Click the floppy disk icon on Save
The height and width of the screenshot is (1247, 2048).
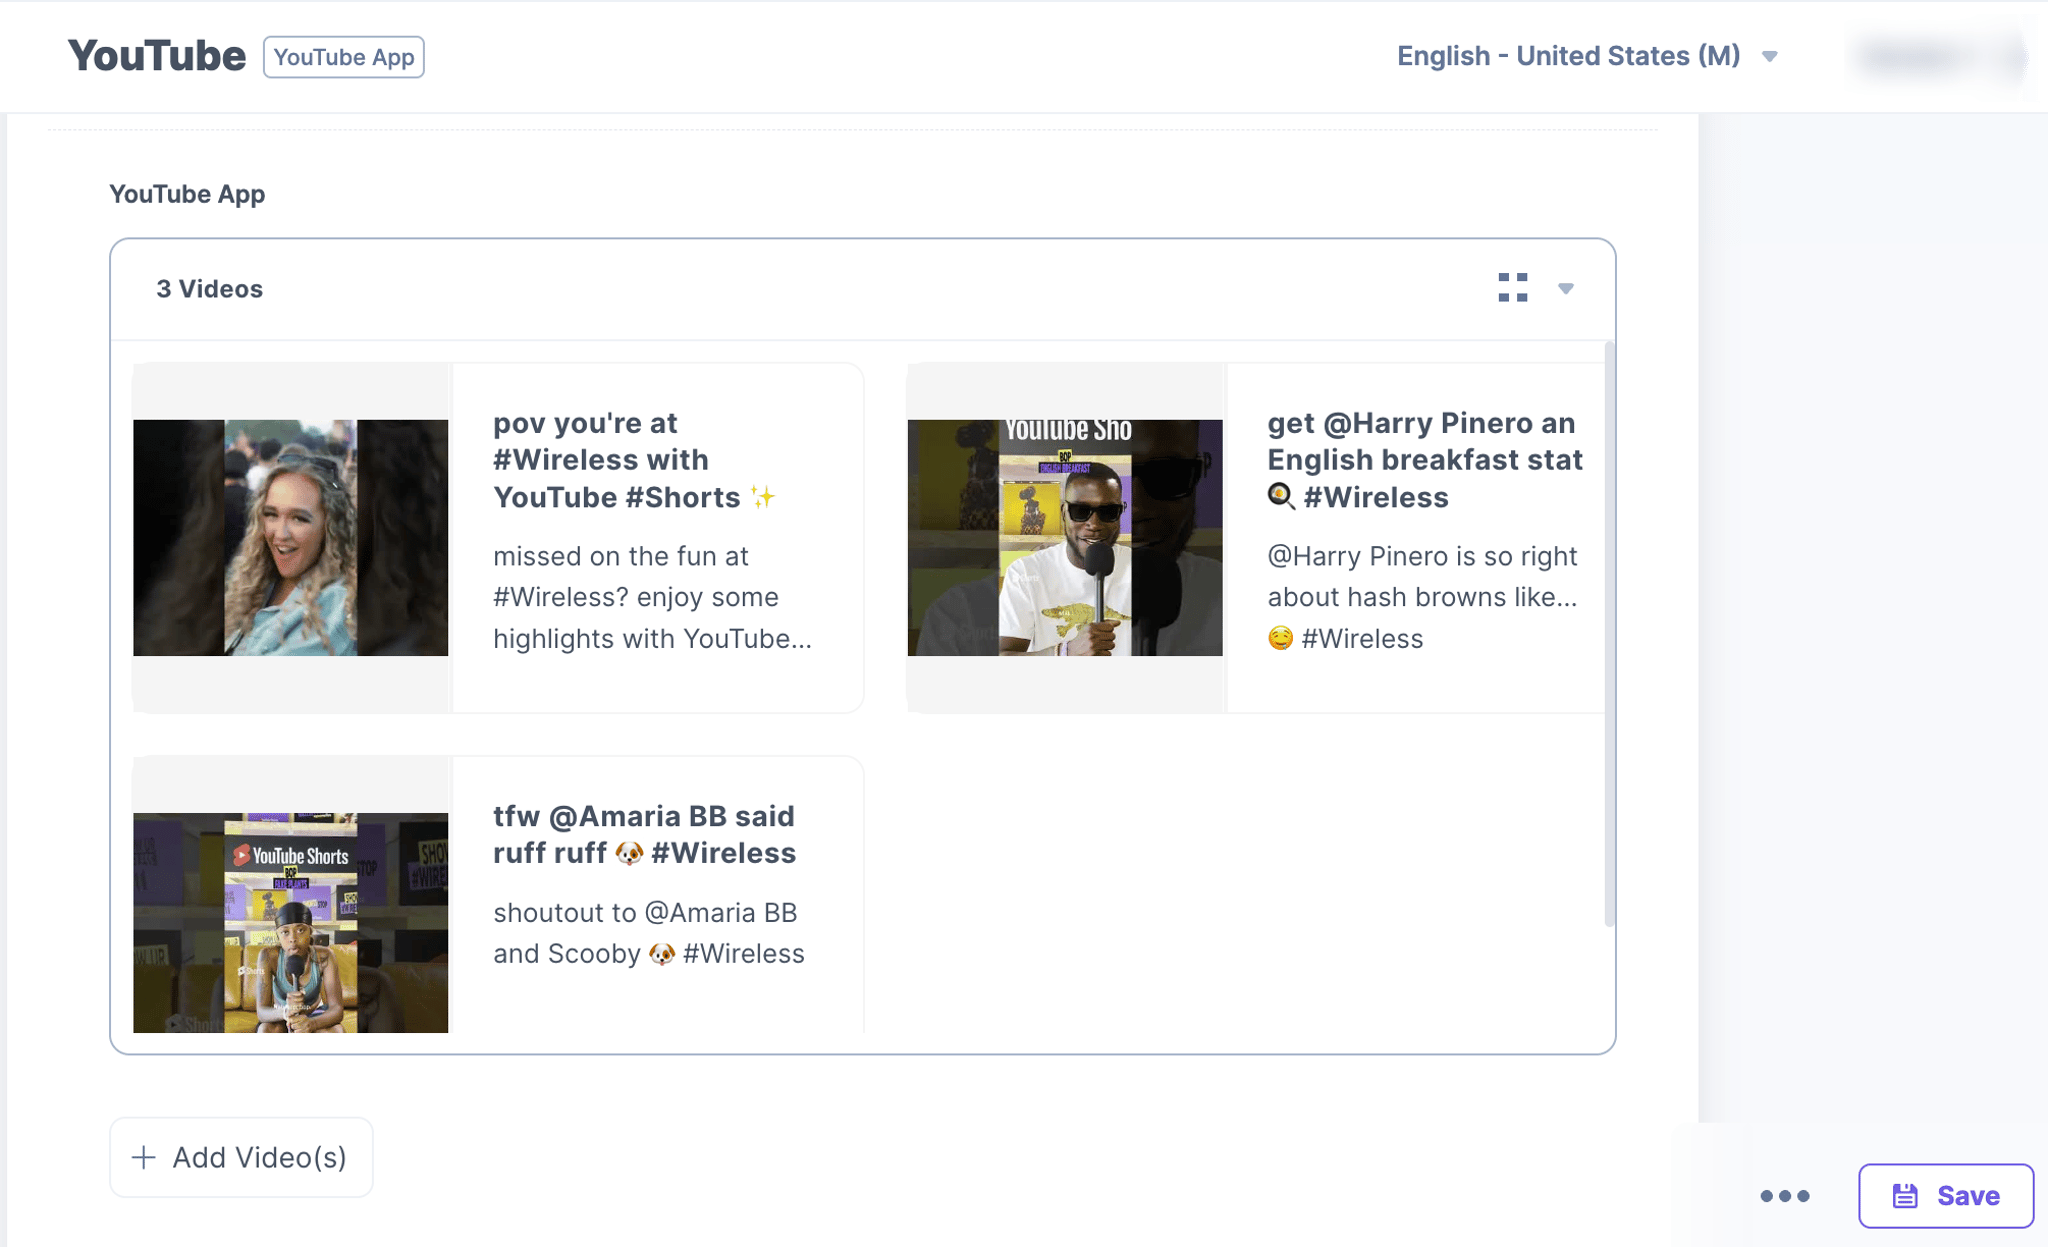[x=1905, y=1195]
